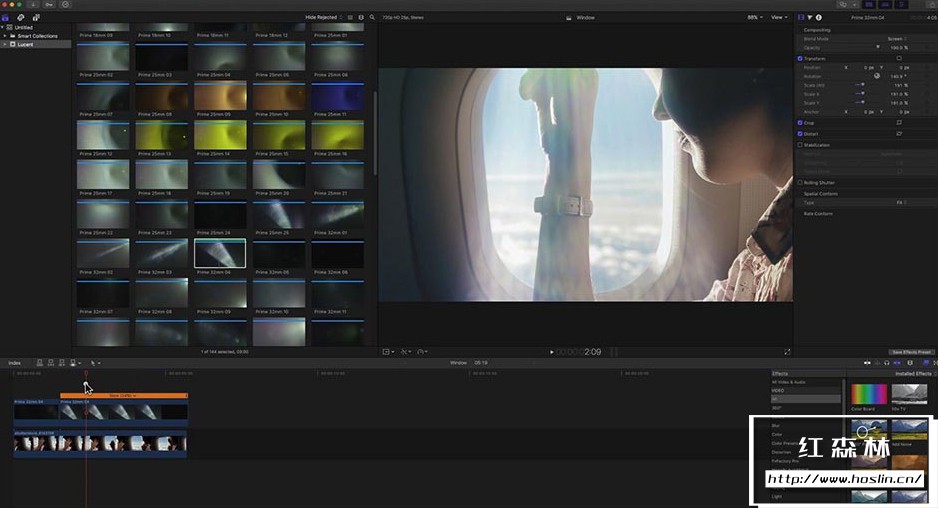Select the Prime 25mm 14 yellow thumbnail
The height and width of the screenshot is (508, 938).
click(220, 136)
